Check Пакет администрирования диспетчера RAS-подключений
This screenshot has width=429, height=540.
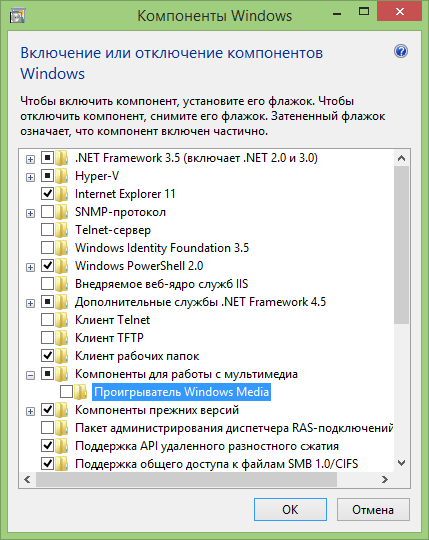48,427
